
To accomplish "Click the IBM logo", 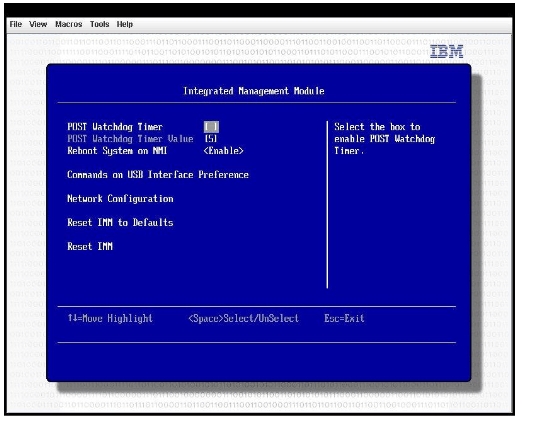I will tap(446, 52).
